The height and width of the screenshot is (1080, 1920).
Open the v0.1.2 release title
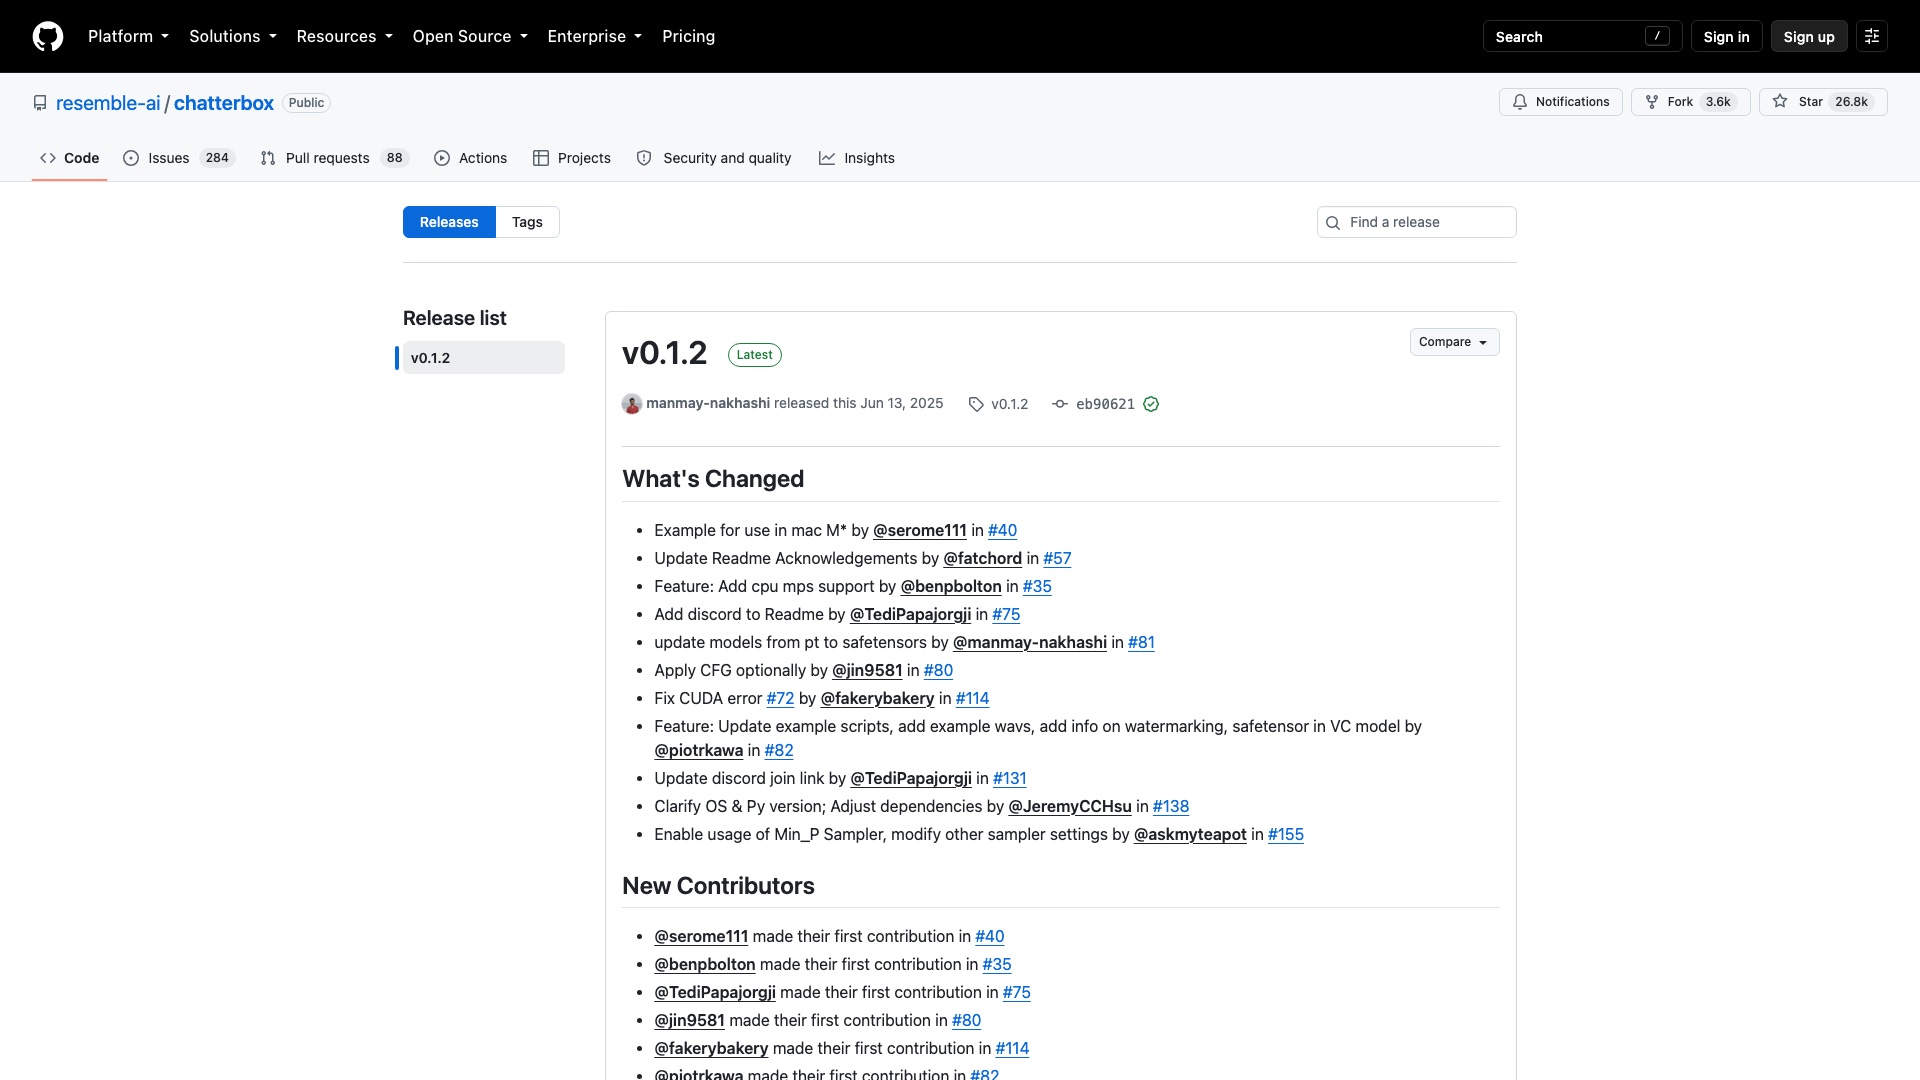(664, 353)
